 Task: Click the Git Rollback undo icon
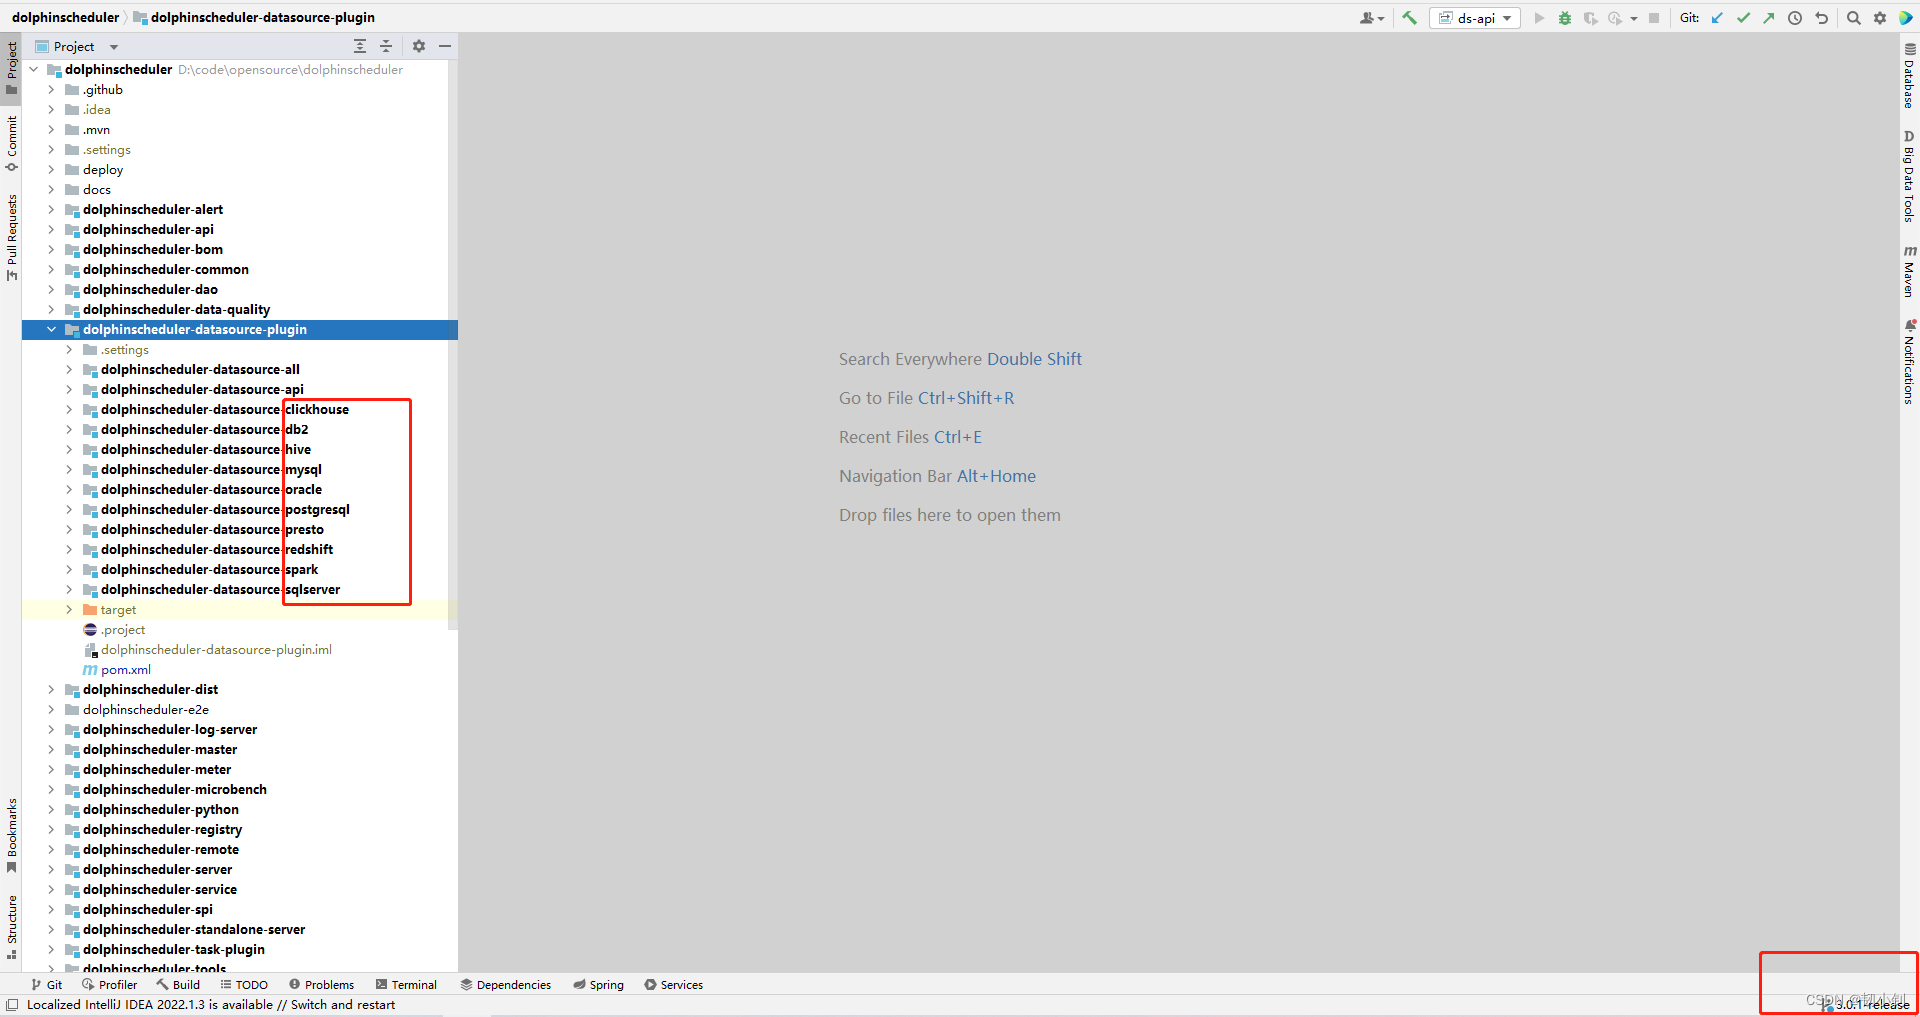click(x=1821, y=18)
